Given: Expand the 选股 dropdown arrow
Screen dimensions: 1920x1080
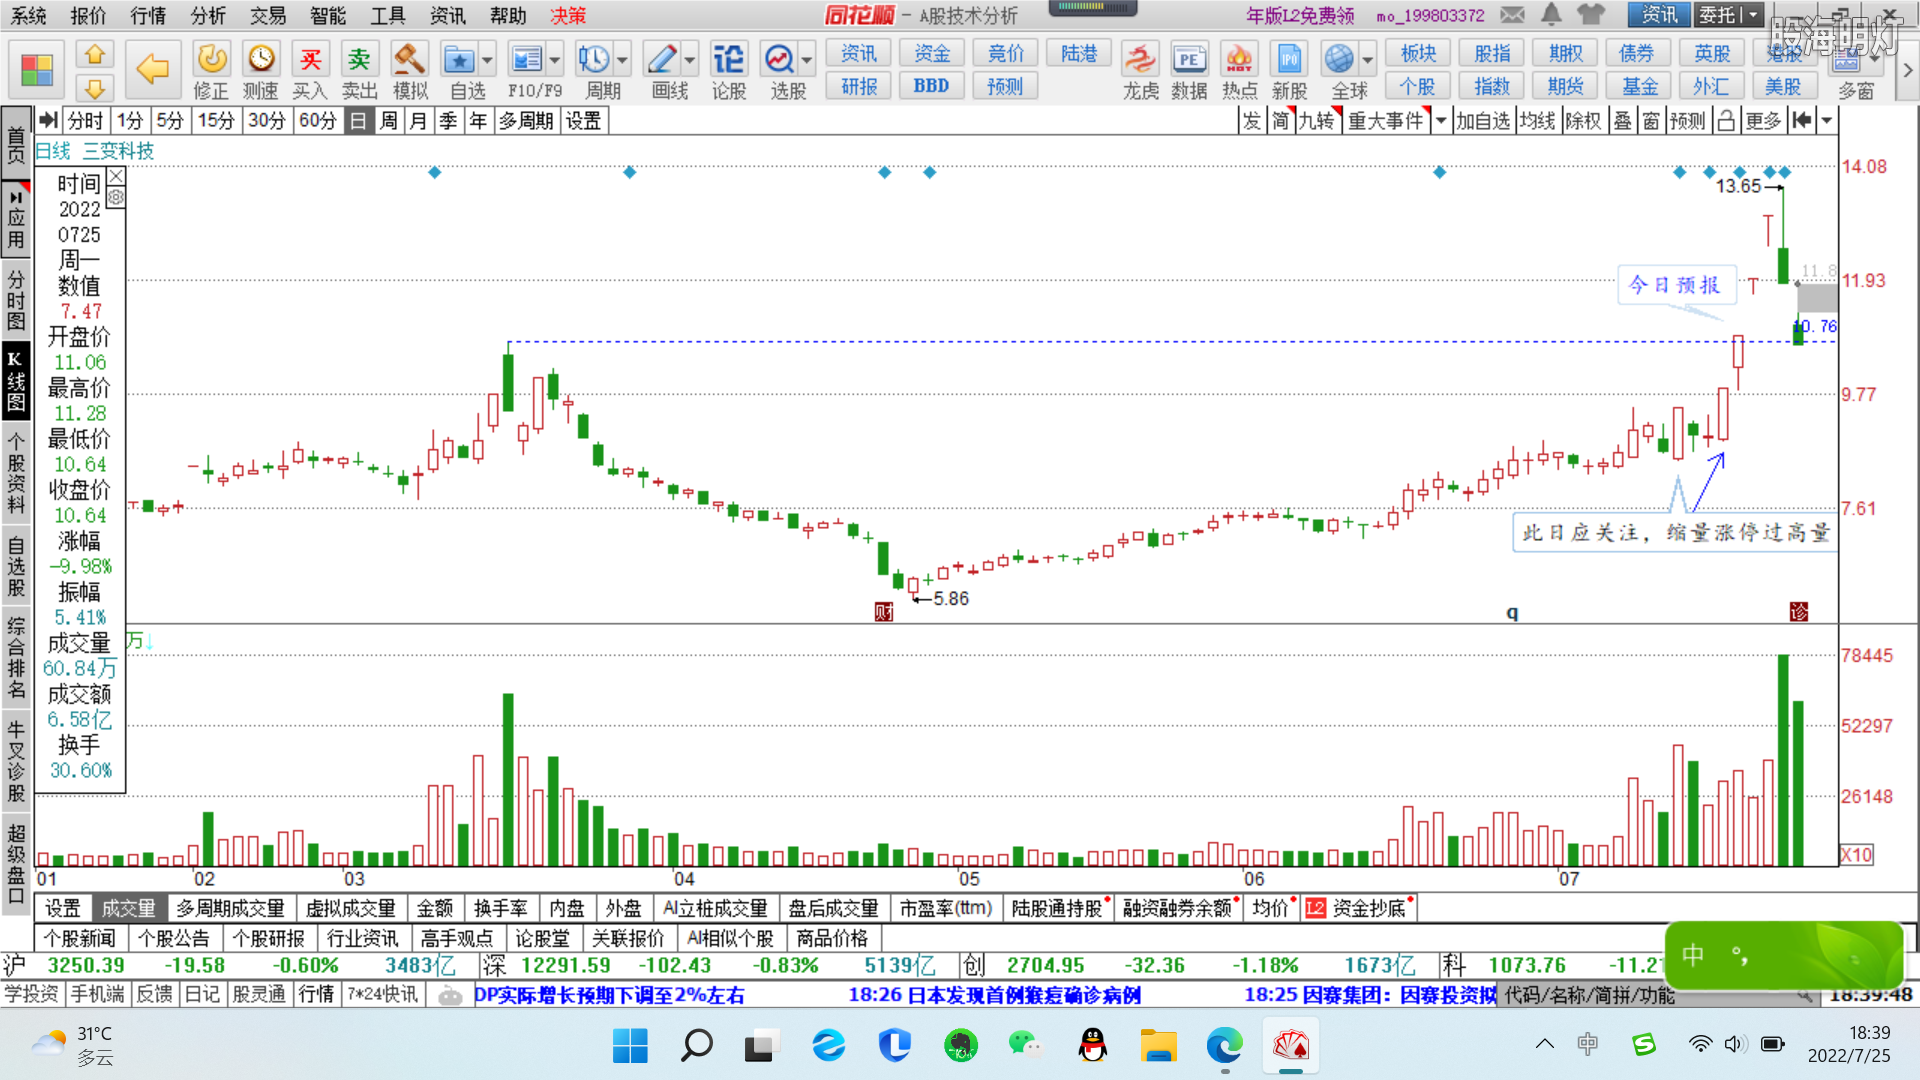Looking at the screenshot, I should coord(807,60).
